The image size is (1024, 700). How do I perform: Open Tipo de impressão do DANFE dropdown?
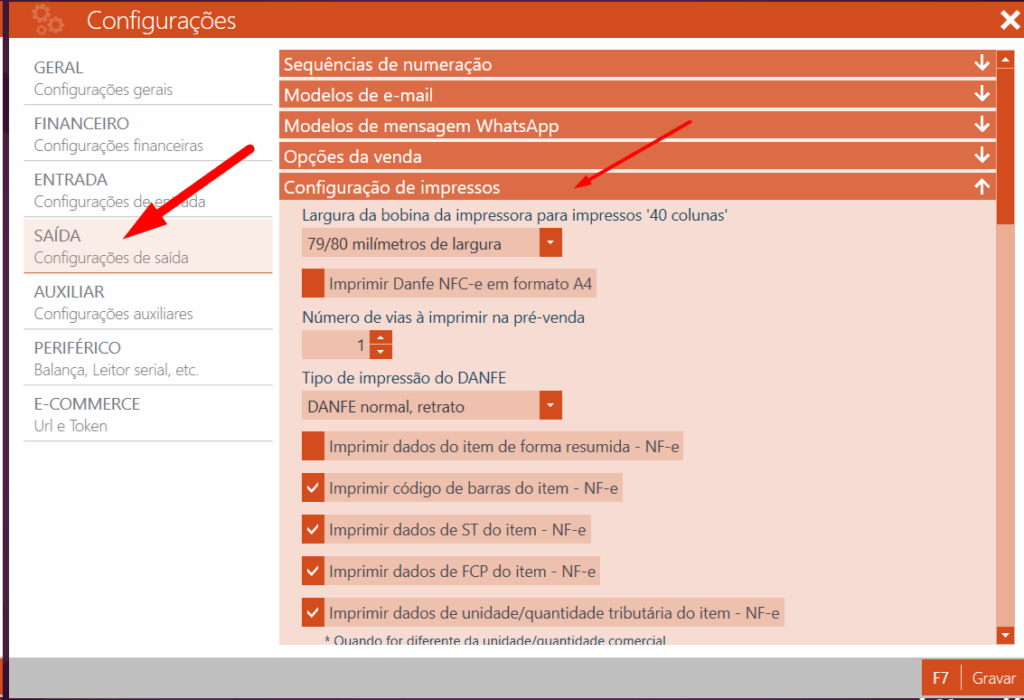tap(550, 406)
